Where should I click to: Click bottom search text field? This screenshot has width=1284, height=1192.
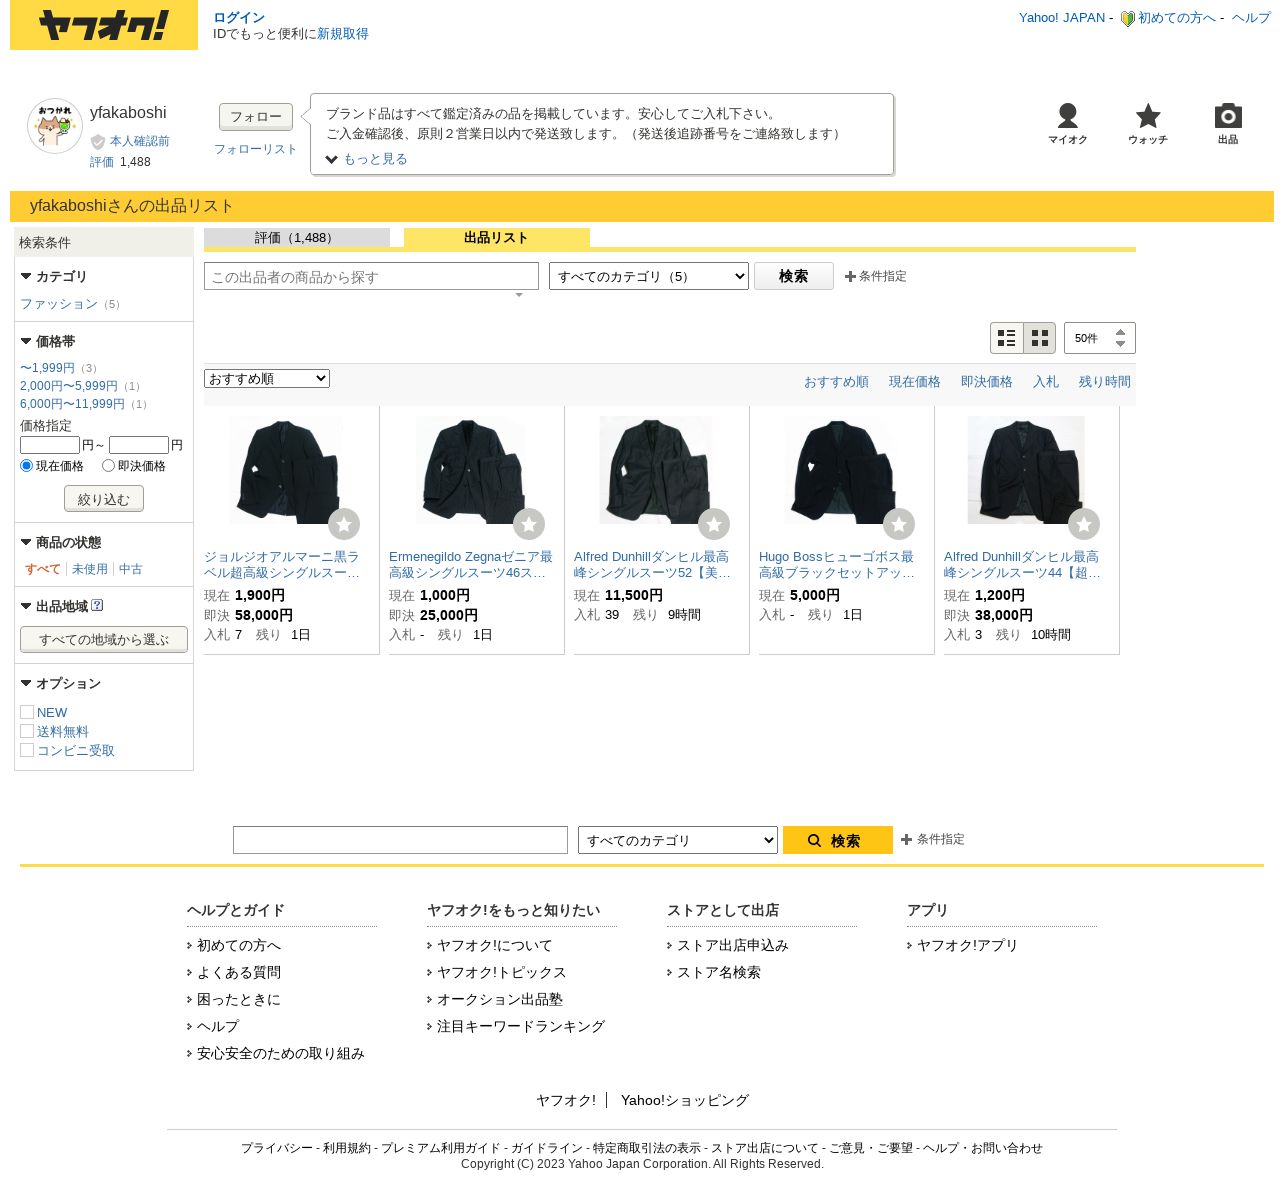point(400,840)
